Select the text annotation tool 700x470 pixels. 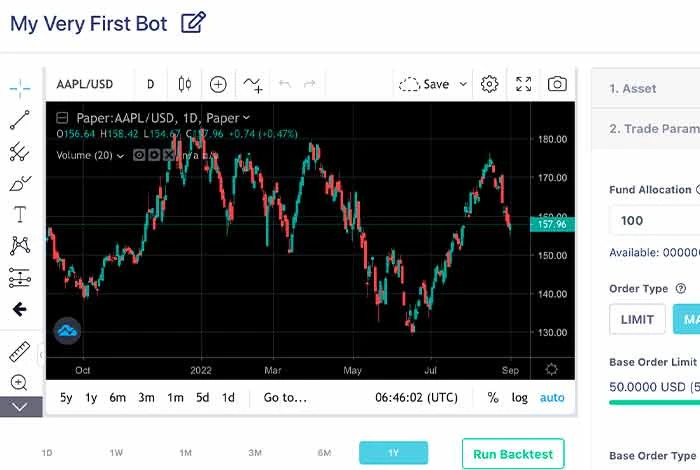20,214
